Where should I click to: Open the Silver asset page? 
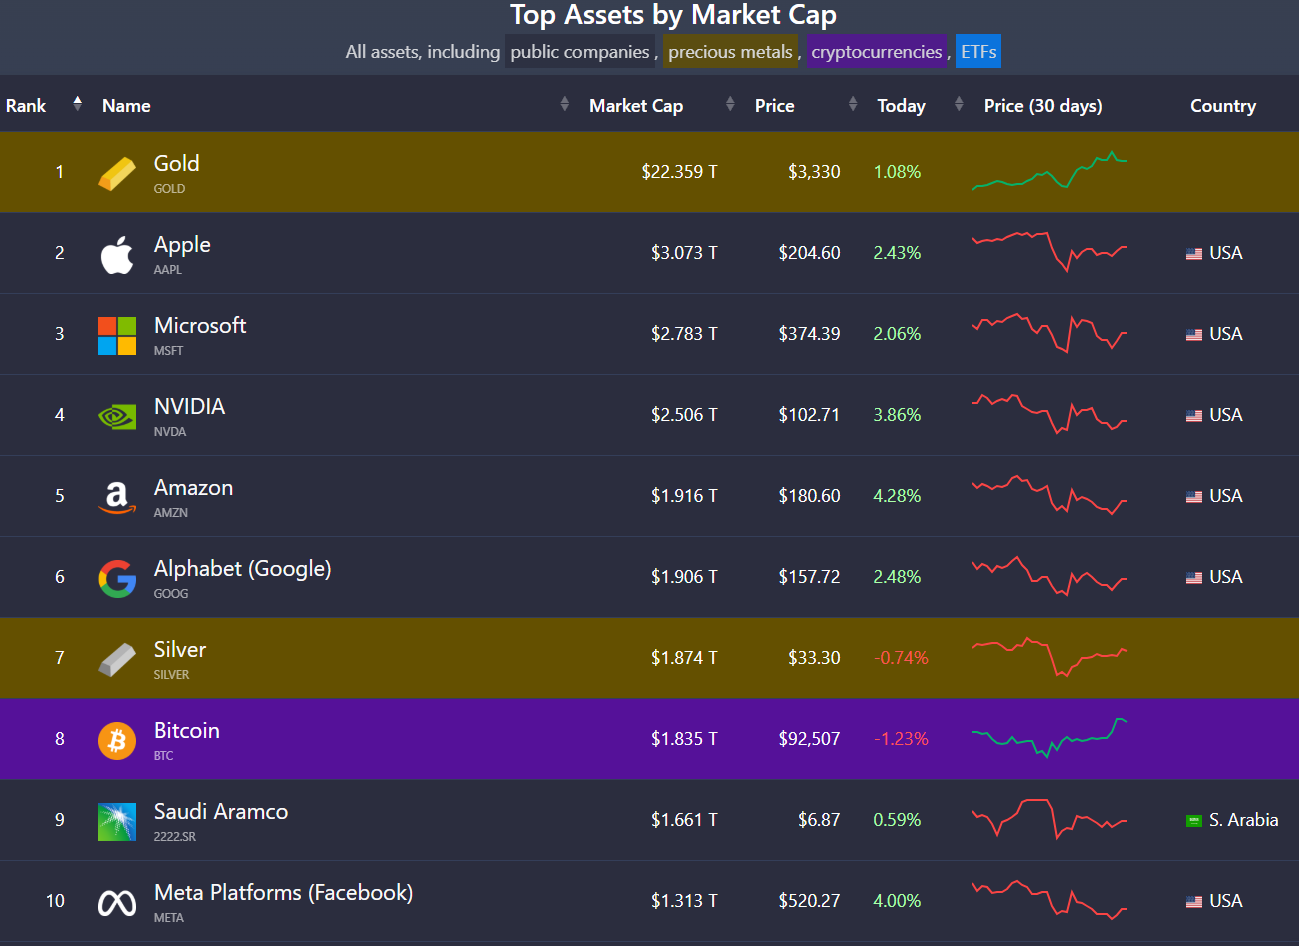click(x=180, y=650)
